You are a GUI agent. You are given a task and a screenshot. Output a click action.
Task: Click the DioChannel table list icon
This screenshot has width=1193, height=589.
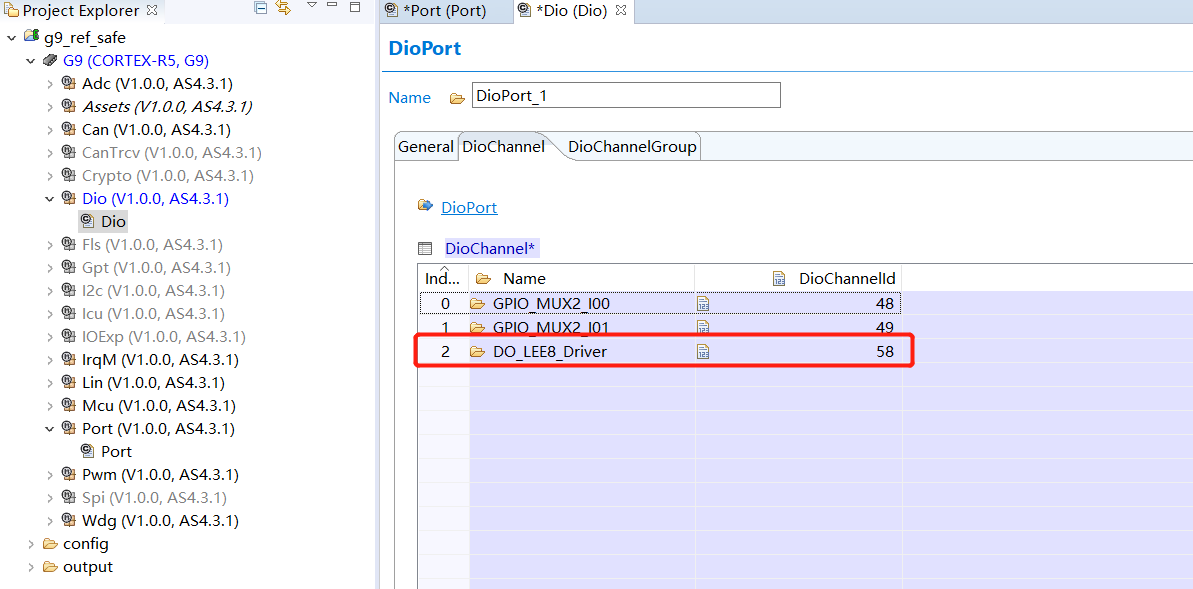pyautogui.click(x=425, y=248)
